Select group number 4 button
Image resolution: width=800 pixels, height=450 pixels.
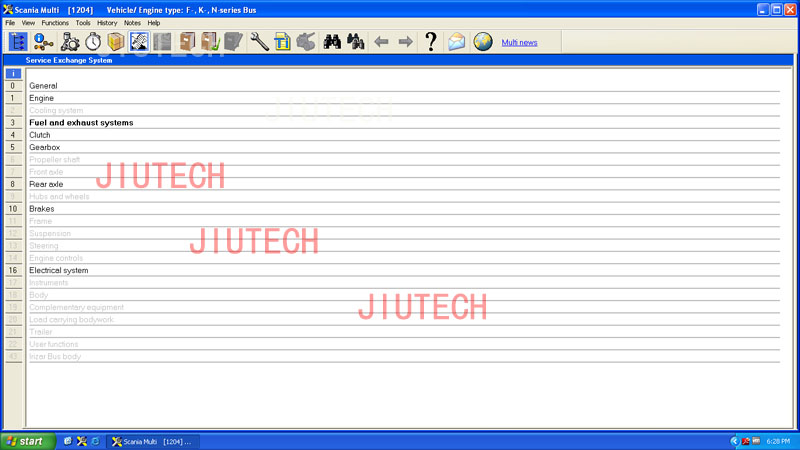pos(13,135)
